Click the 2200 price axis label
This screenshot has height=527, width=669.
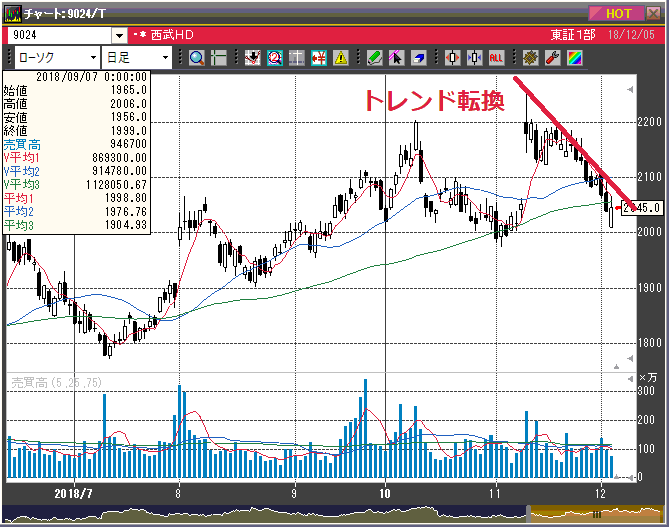649,122
